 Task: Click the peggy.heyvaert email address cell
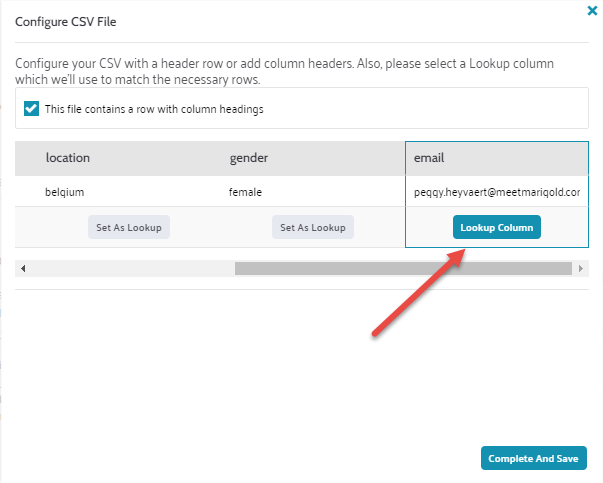click(496, 191)
